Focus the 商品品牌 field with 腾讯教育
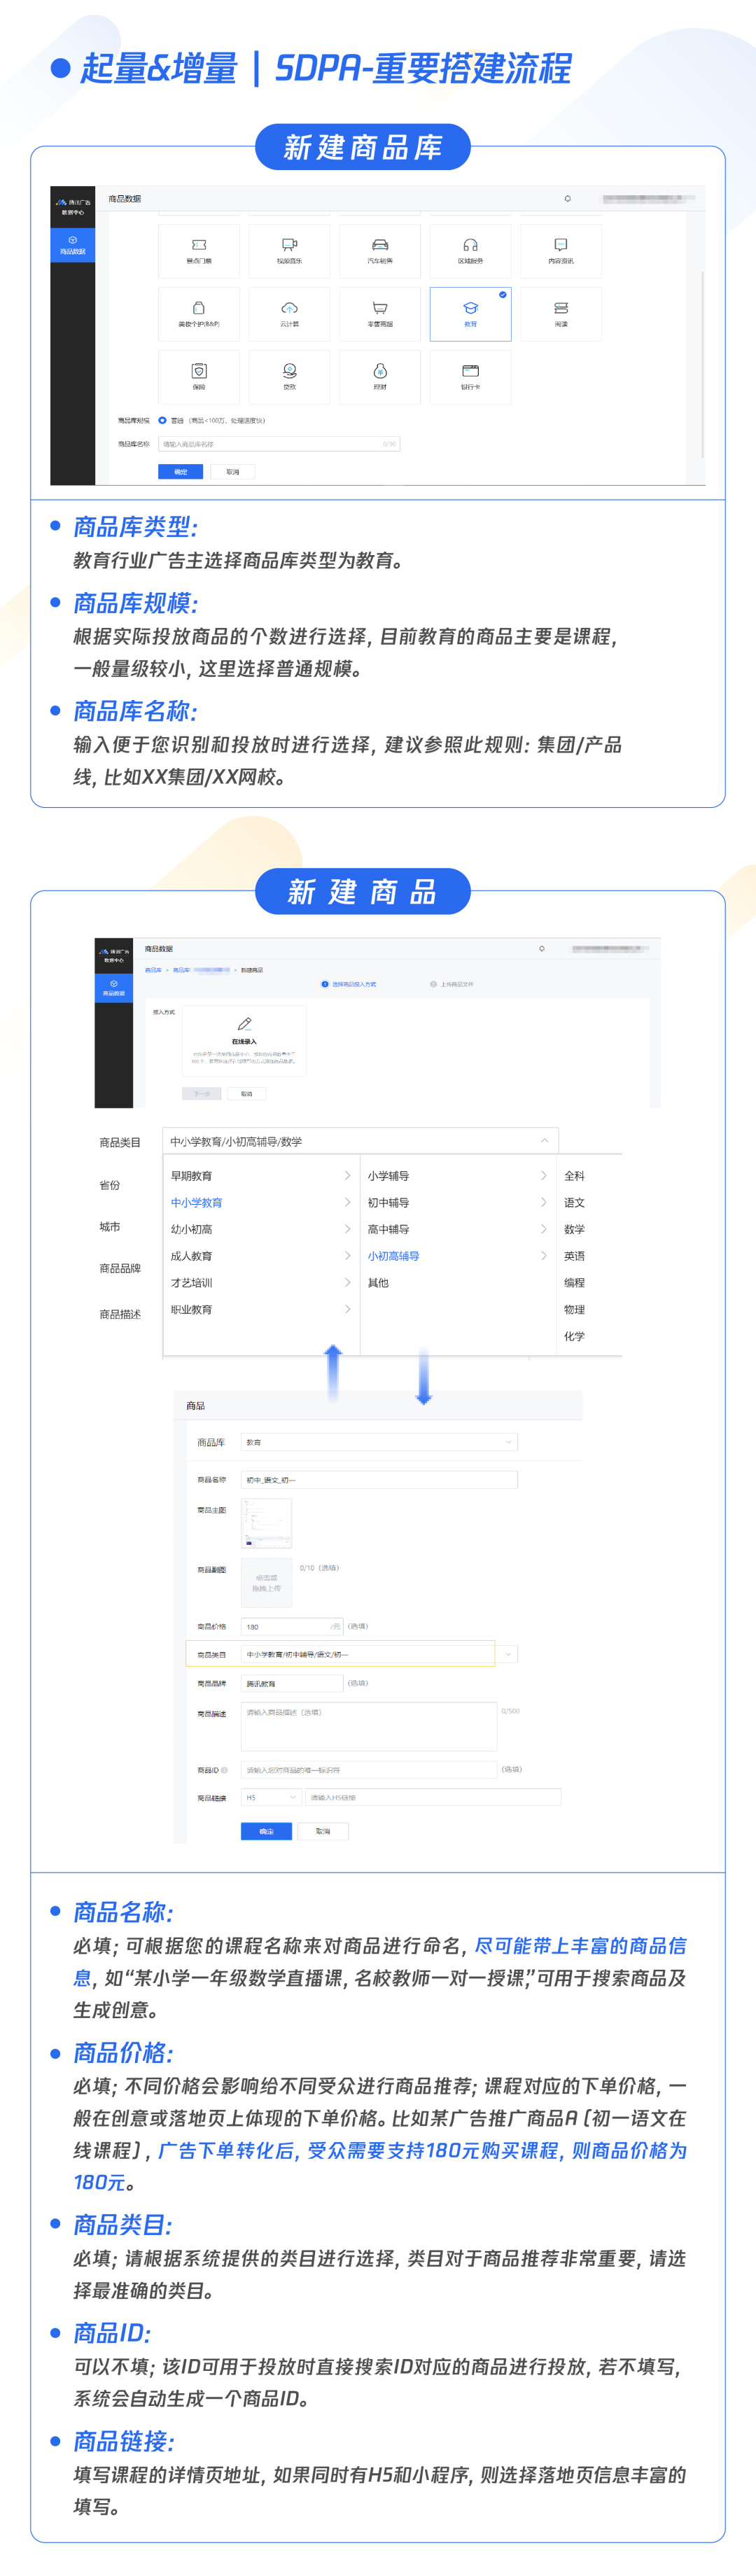Image resolution: width=756 pixels, height=2576 pixels. pos(292,1683)
